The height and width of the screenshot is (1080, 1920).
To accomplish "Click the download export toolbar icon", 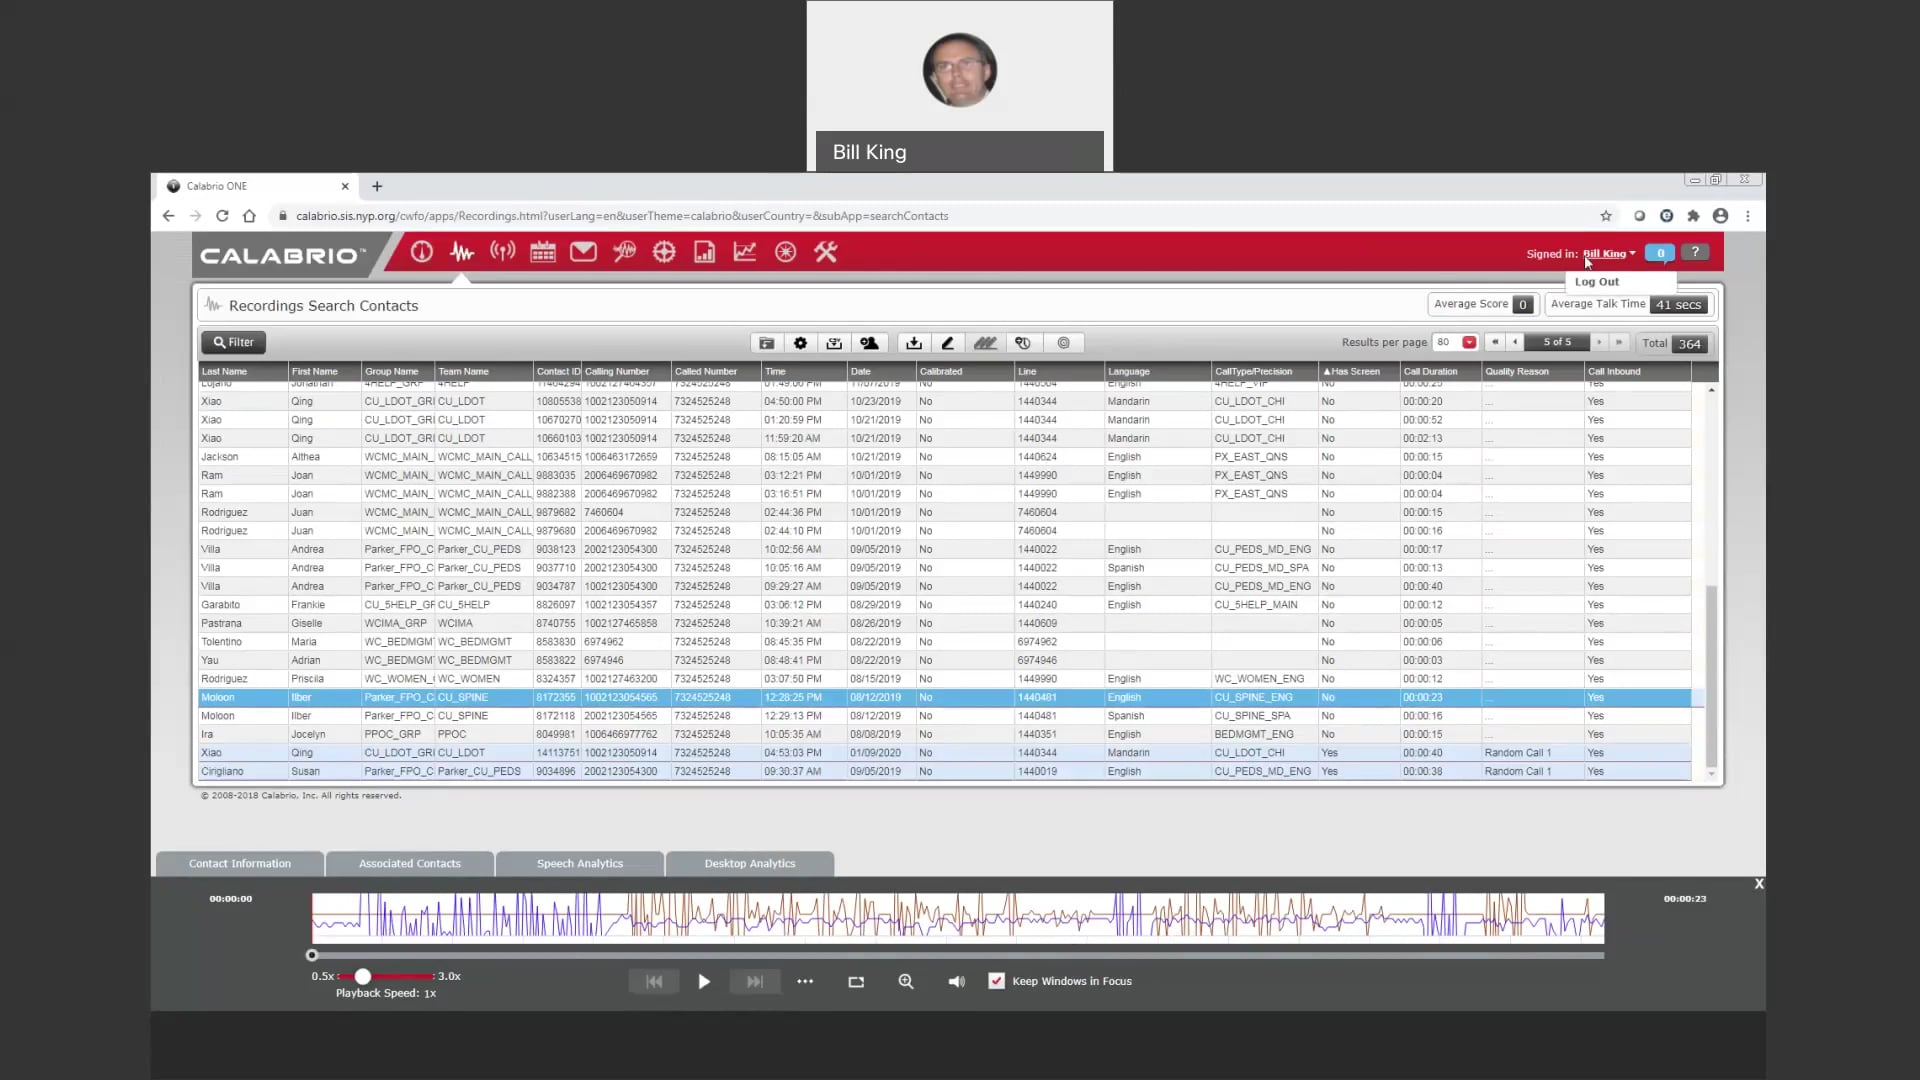I will 913,343.
